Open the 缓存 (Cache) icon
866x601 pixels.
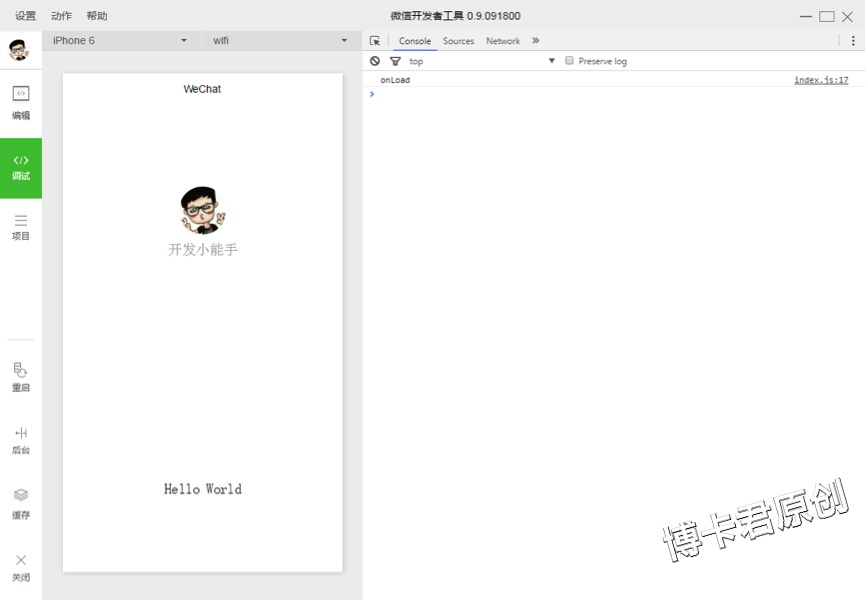coord(21,502)
